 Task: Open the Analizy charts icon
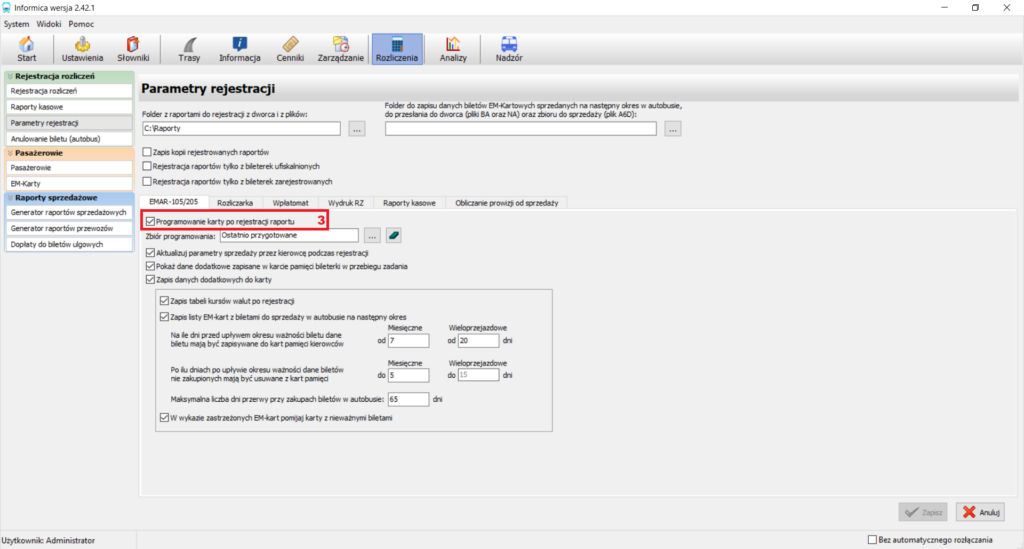[x=453, y=50]
